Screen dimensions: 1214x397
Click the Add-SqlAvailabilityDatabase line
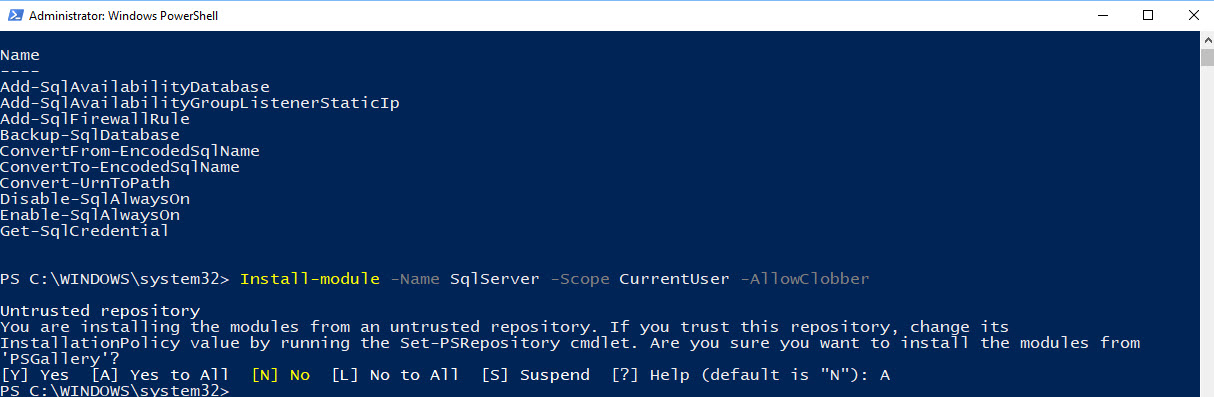pyautogui.click(x=135, y=87)
